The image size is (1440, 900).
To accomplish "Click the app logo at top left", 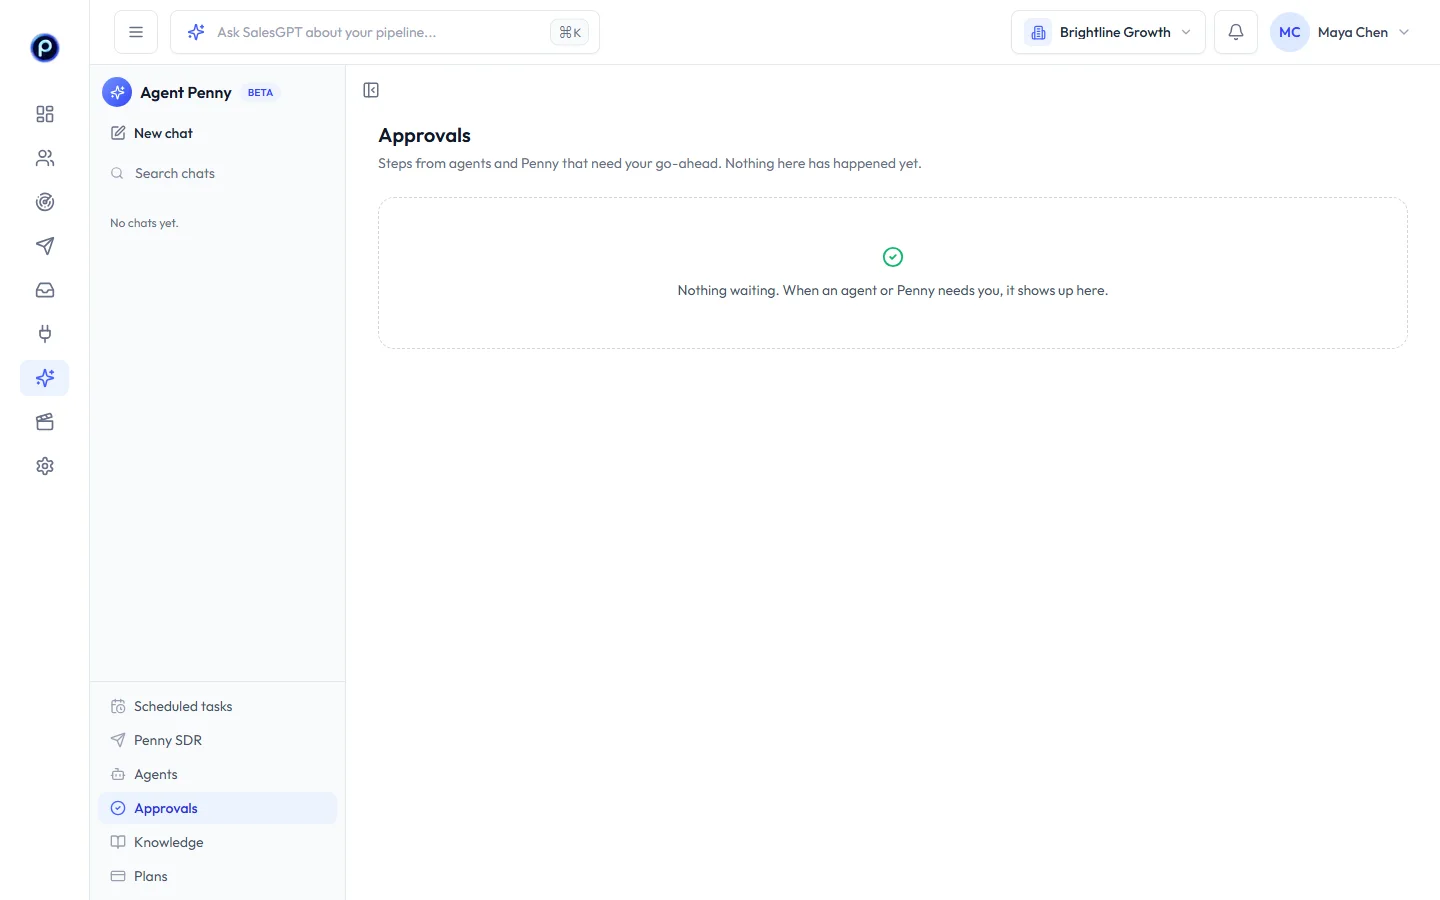I will tap(45, 48).
